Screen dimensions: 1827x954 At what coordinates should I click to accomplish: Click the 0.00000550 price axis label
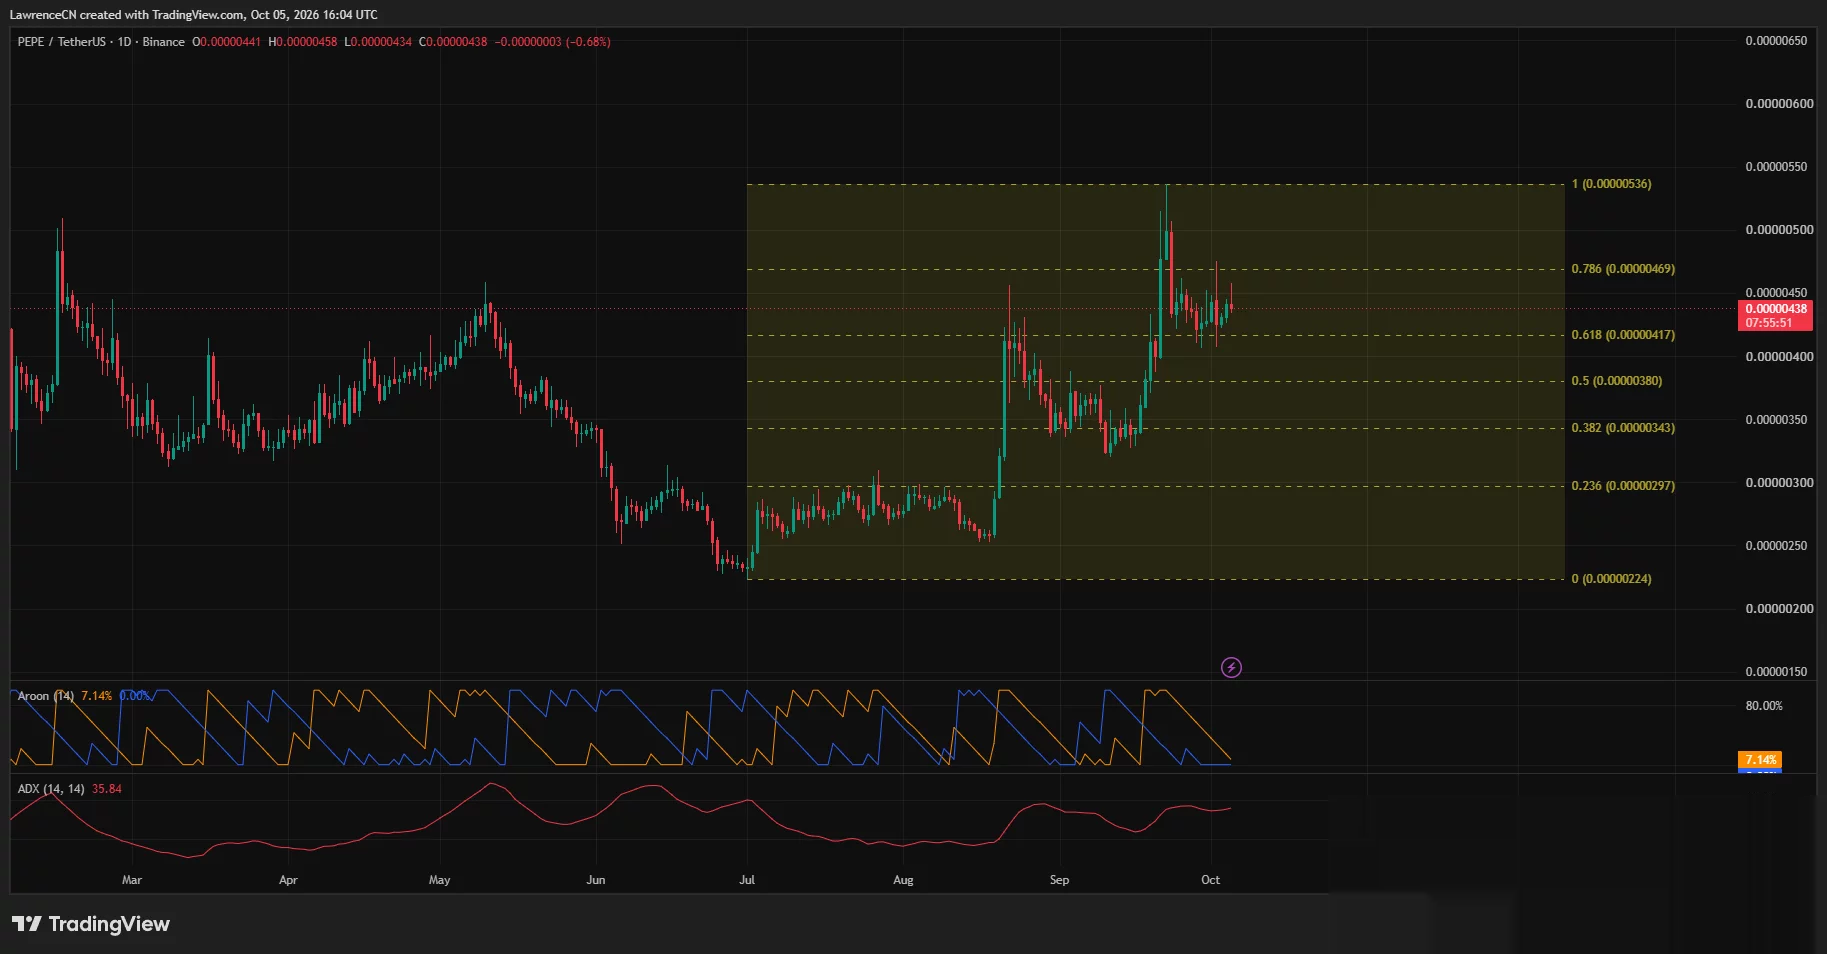[x=1776, y=167]
